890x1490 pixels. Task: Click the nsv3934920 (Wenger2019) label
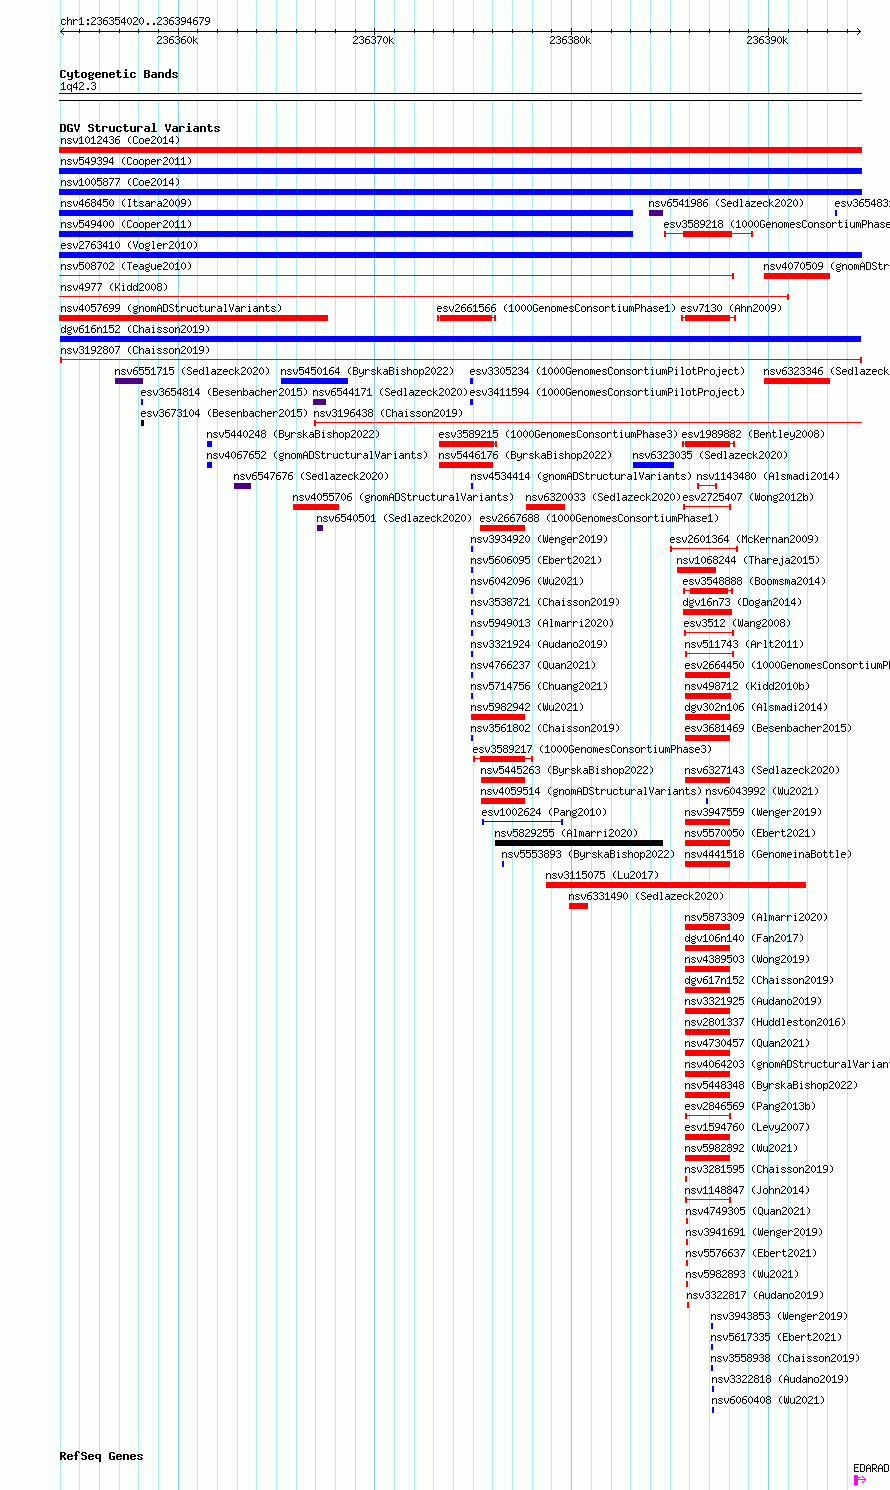(540, 539)
